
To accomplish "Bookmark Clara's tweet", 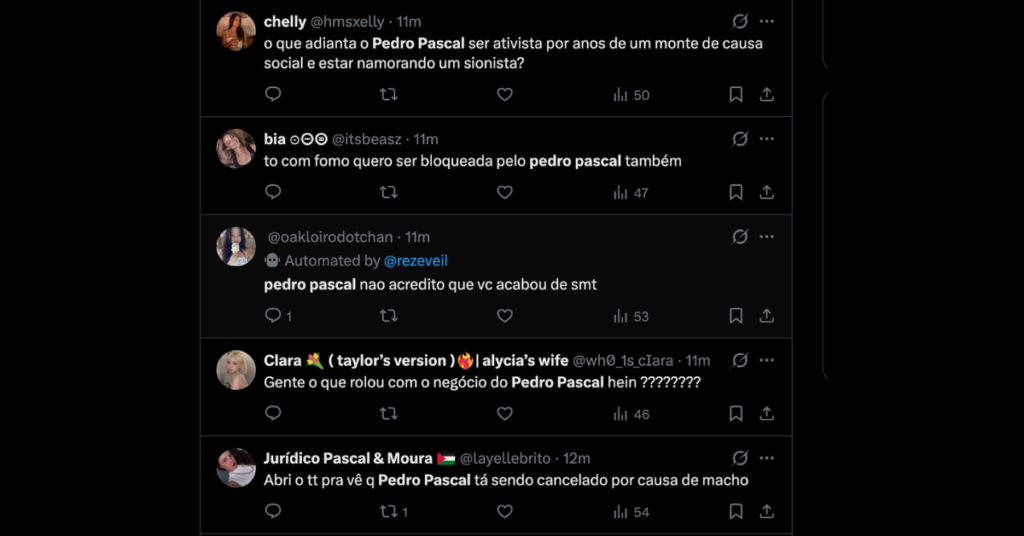I will click(x=736, y=413).
